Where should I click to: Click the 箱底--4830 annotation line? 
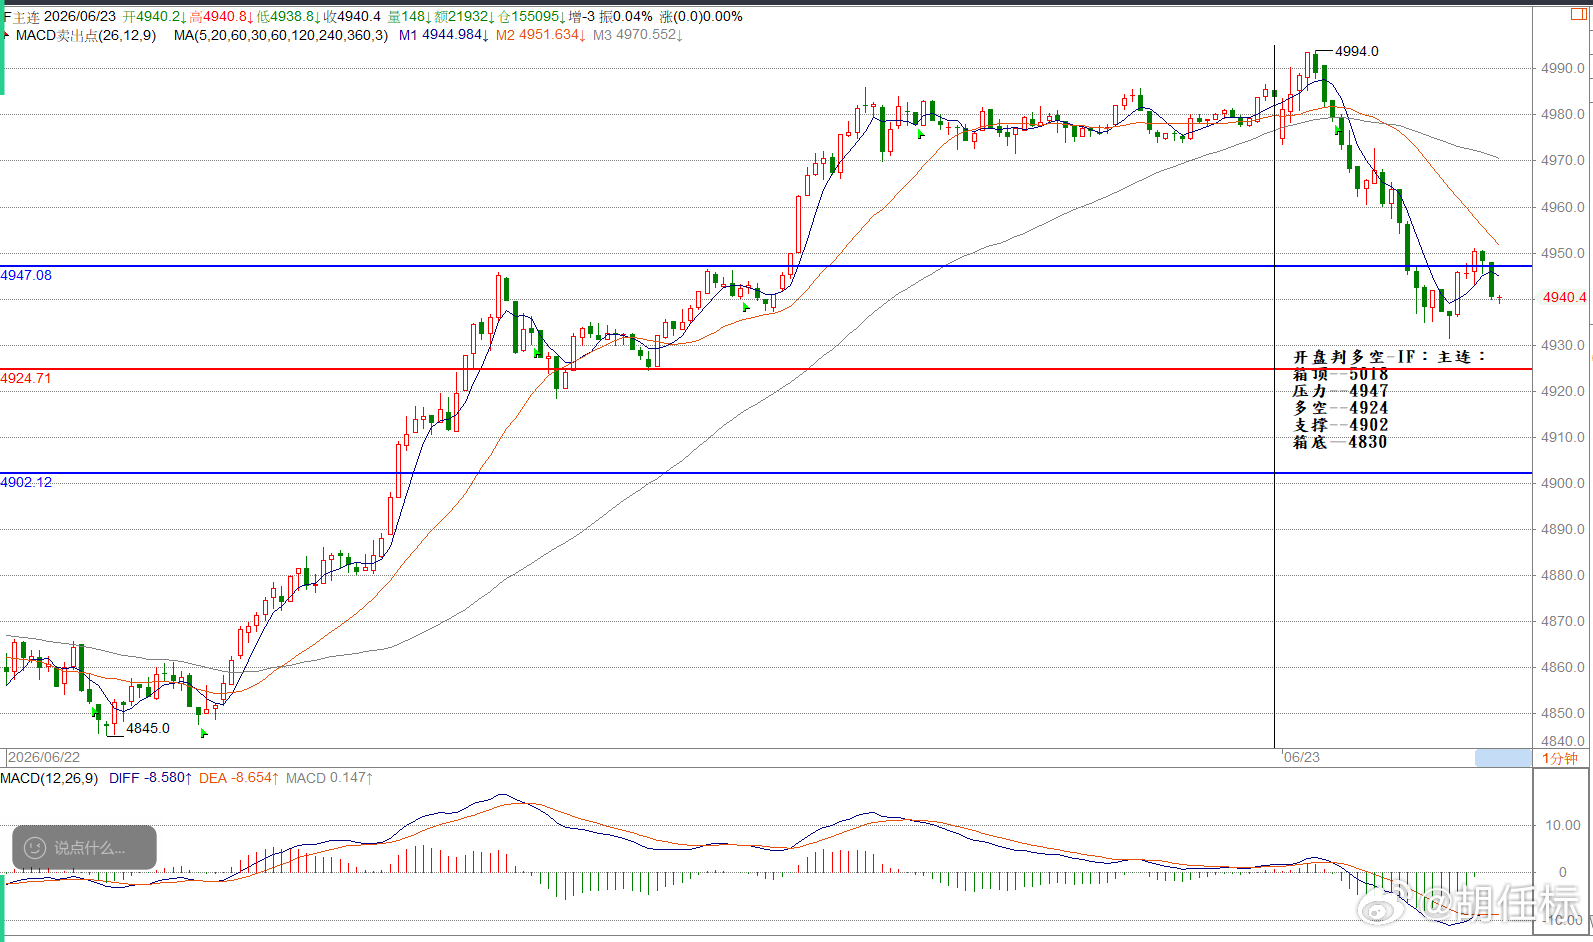pyautogui.click(x=1340, y=442)
